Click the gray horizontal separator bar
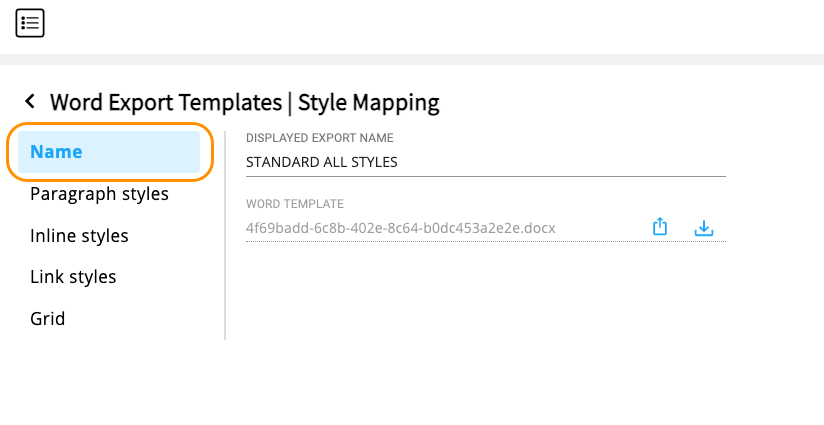824x425 pixels. (412, 59)
